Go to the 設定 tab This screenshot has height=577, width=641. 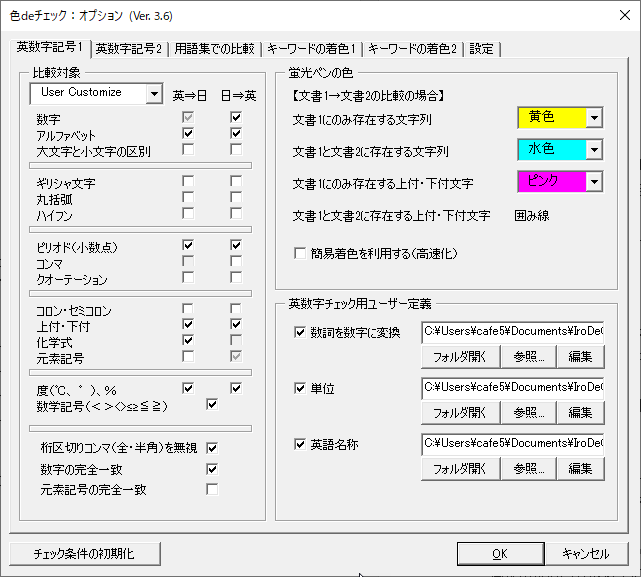[x=481, y=48]
